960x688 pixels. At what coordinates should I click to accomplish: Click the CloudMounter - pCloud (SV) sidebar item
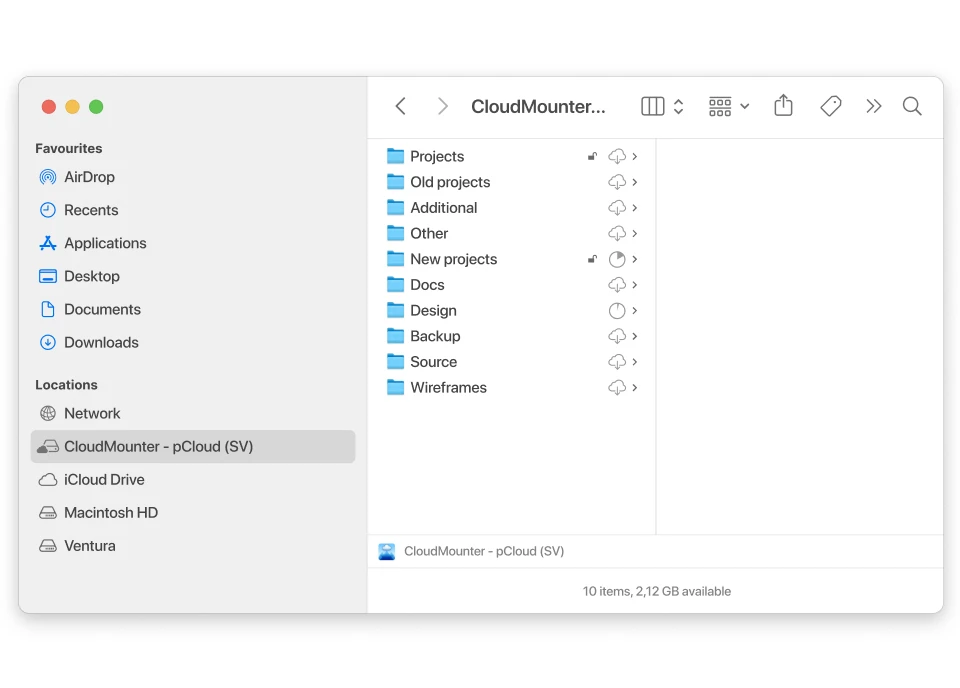[158, 446]
